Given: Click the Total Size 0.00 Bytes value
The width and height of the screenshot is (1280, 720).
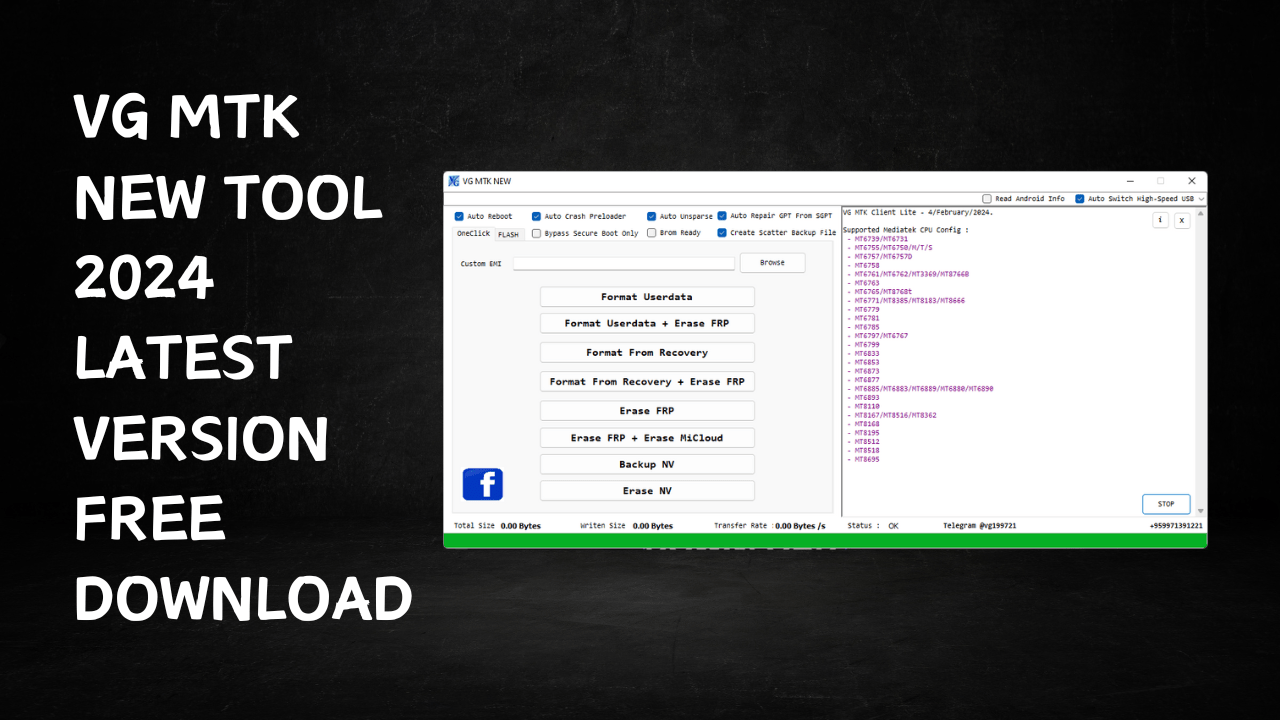Looking at the screenshot, I should click(521, 525).
